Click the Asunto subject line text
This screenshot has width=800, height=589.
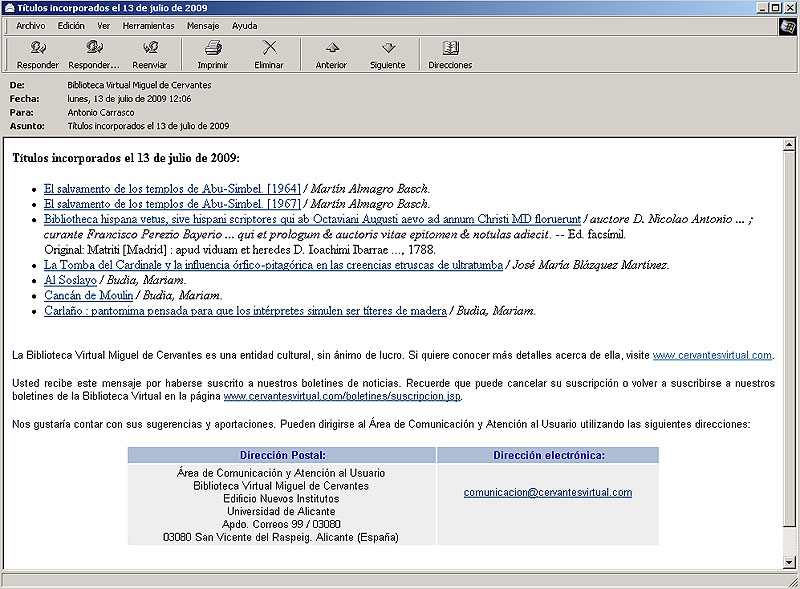[148, 126]
